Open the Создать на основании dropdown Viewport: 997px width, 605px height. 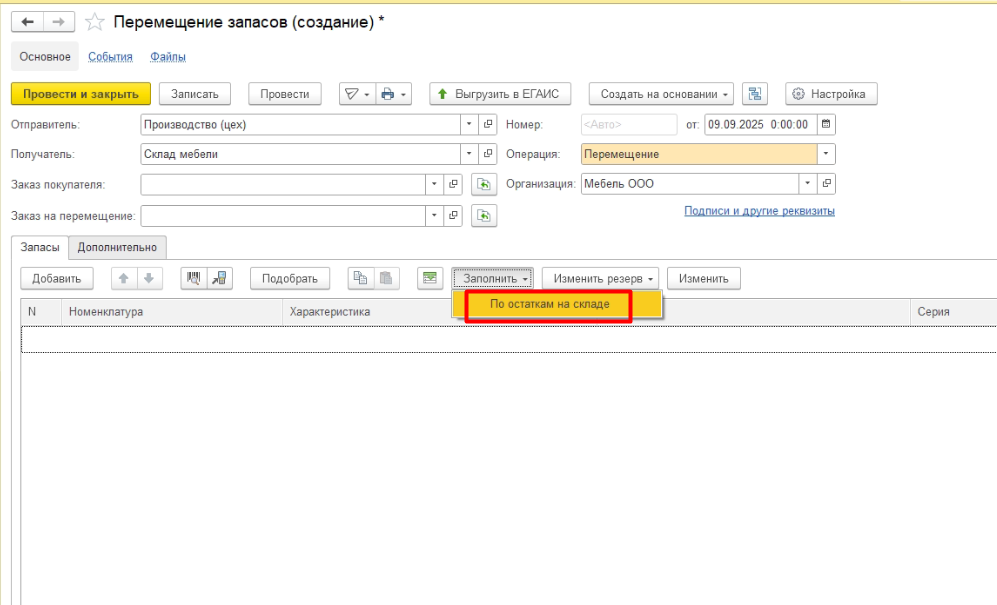[x=661, y=94]
